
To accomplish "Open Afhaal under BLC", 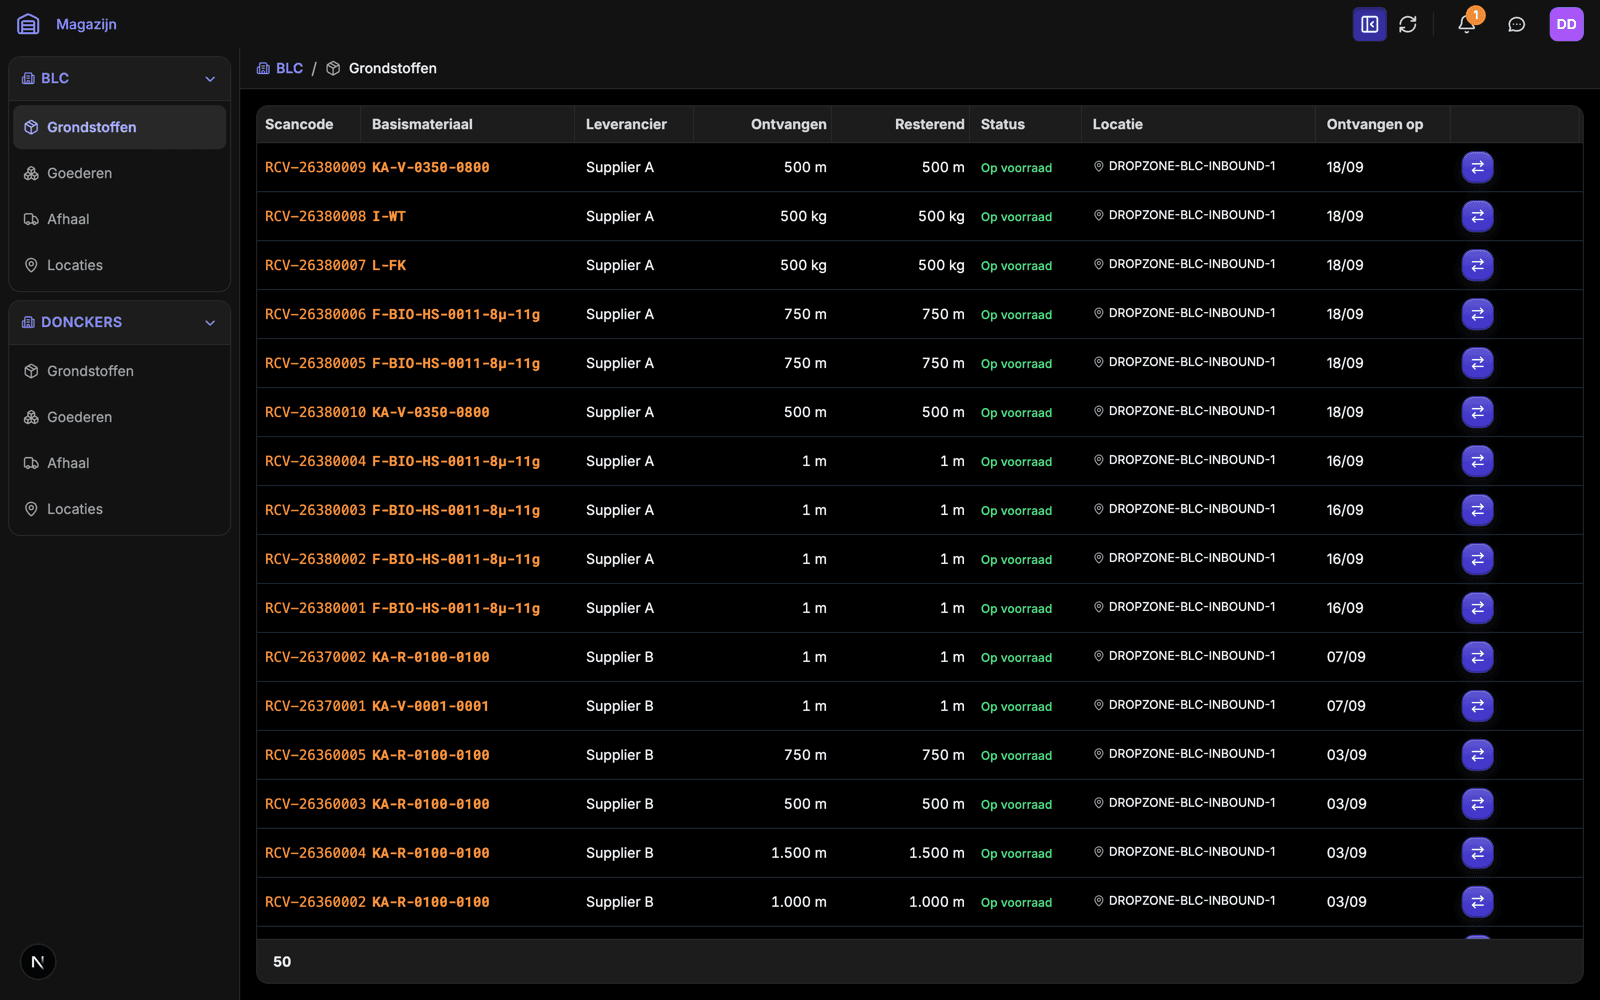I will 120,219.
